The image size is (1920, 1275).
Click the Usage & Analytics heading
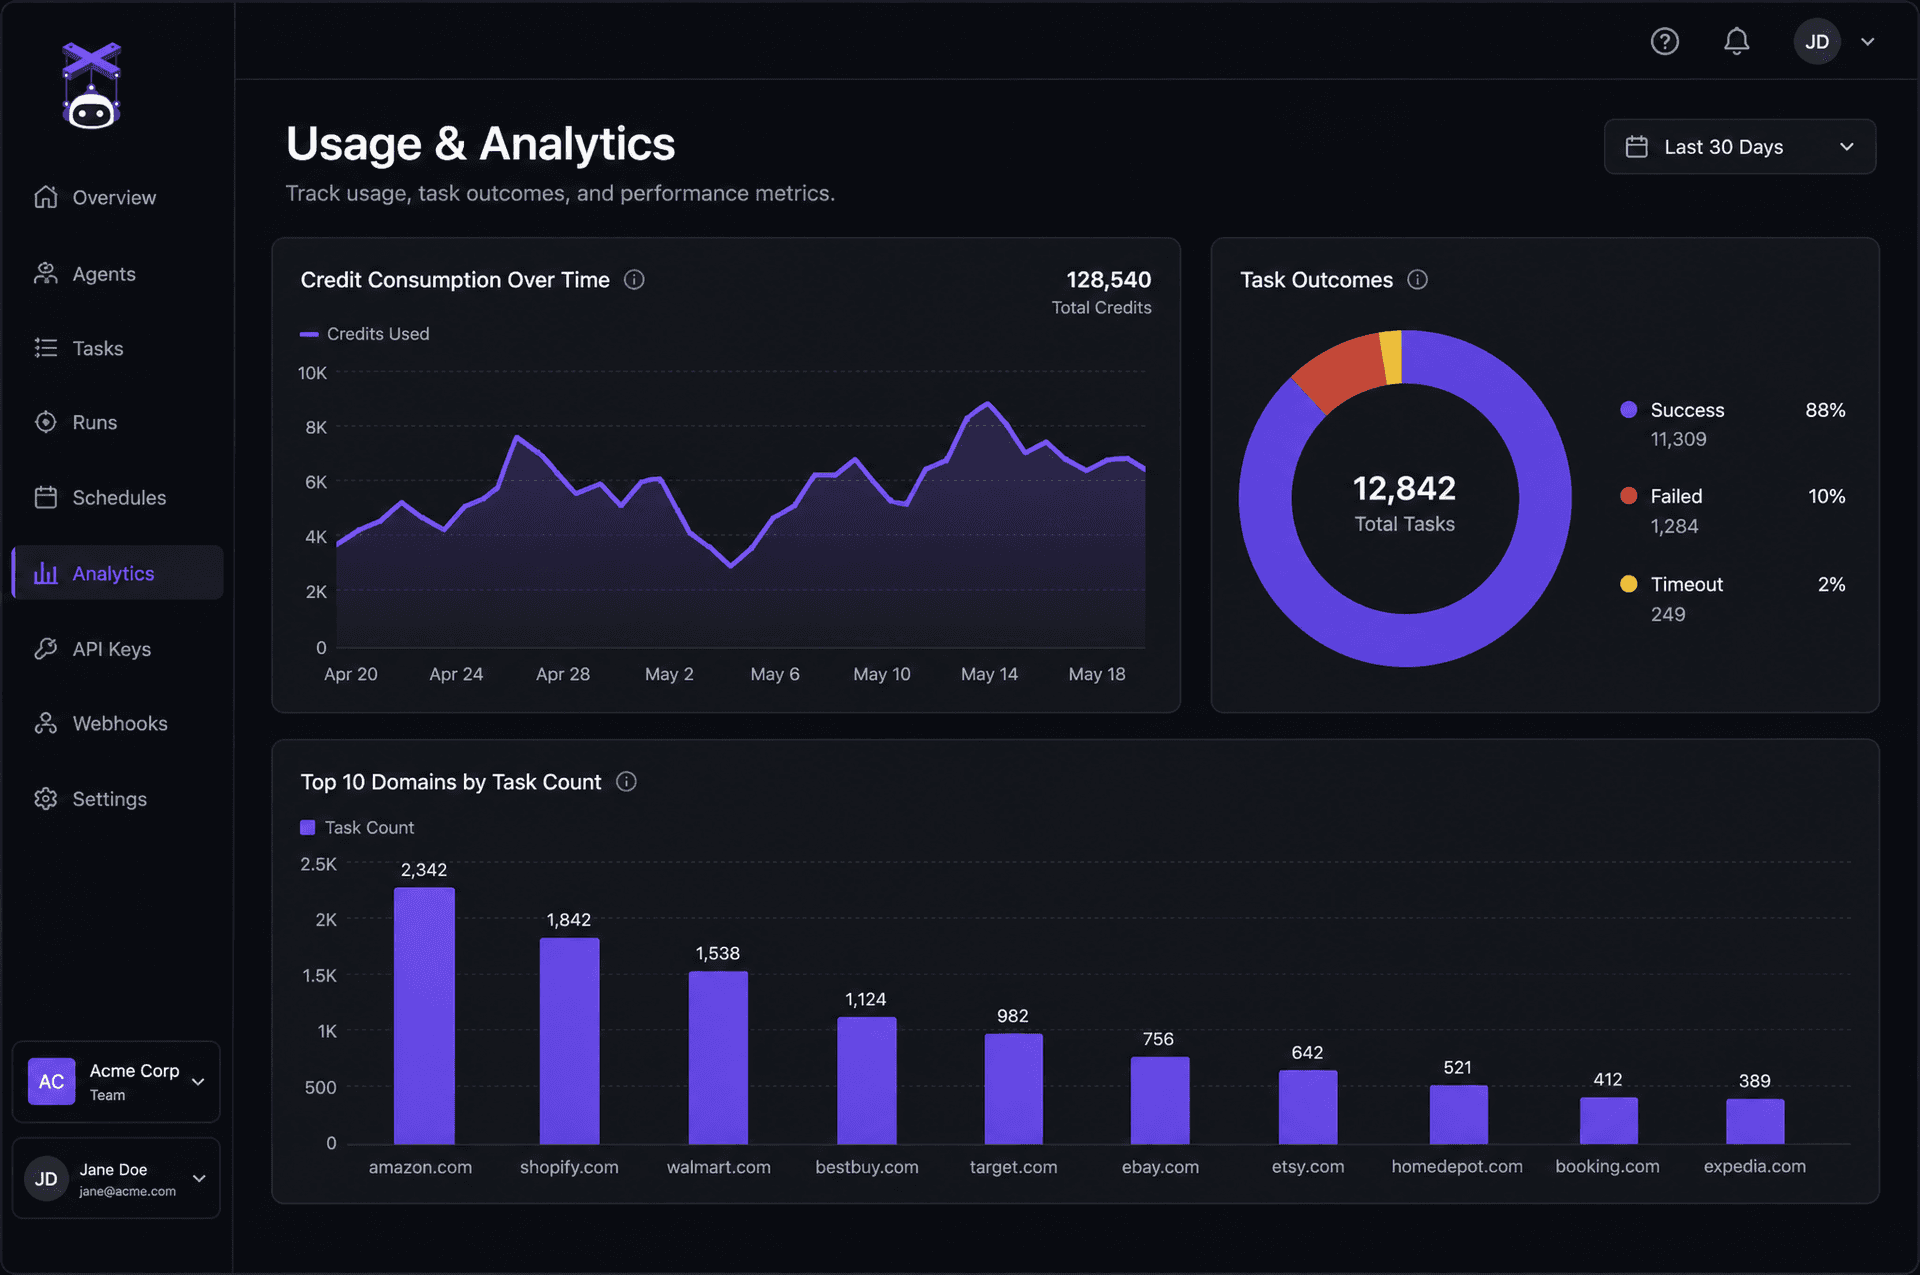pyautogui.click(x=480, y=144)
